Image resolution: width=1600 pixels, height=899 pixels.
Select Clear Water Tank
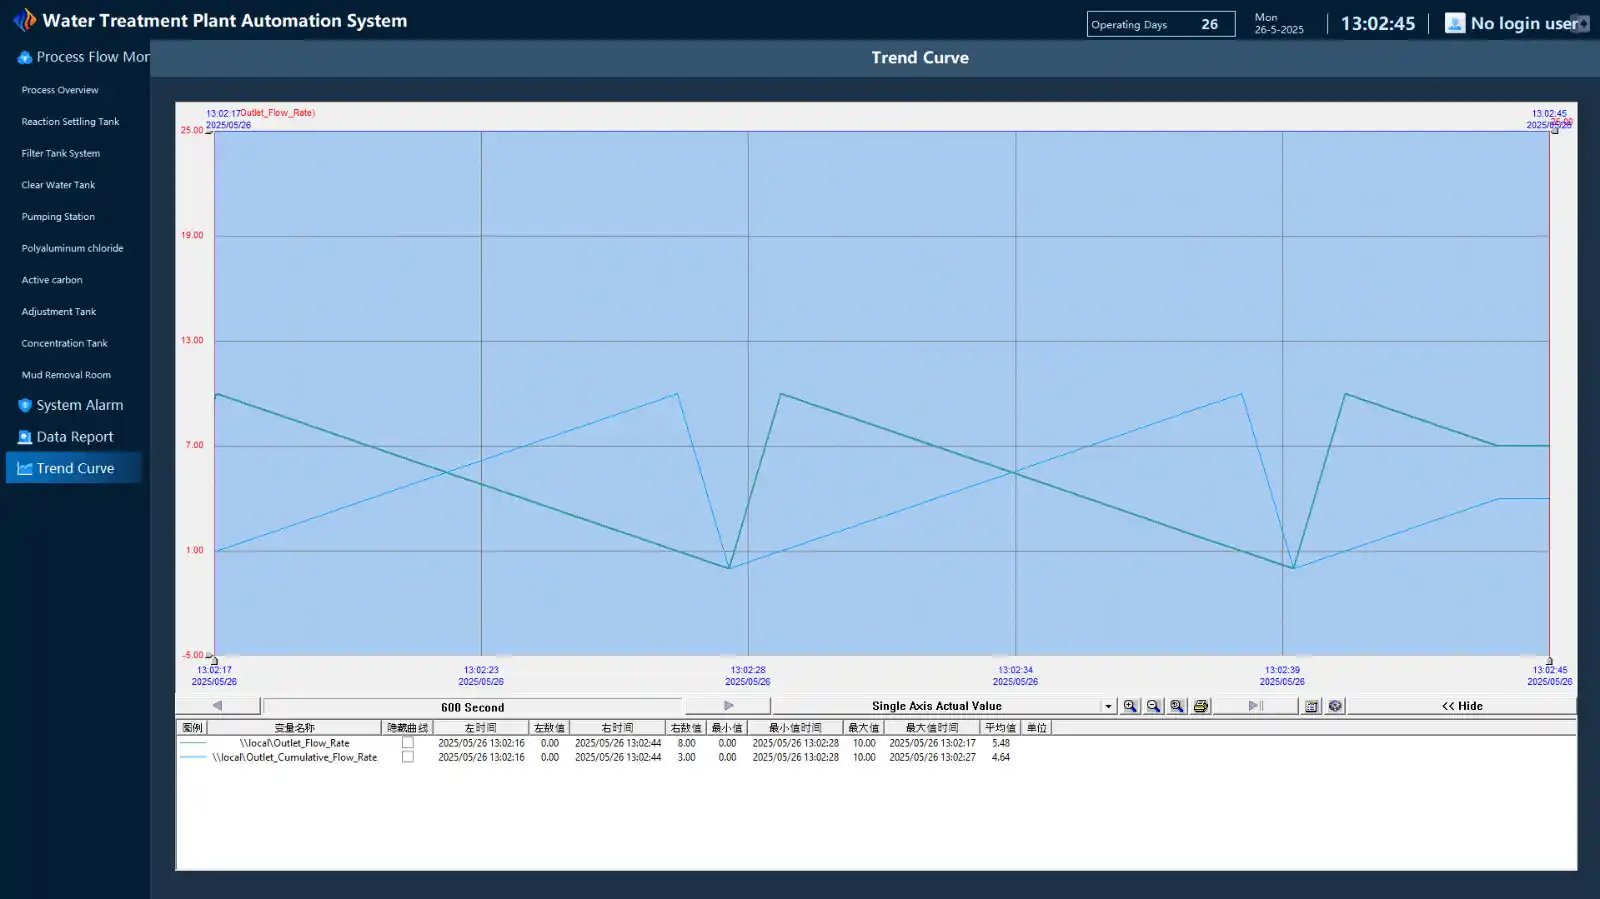(58, 185)
